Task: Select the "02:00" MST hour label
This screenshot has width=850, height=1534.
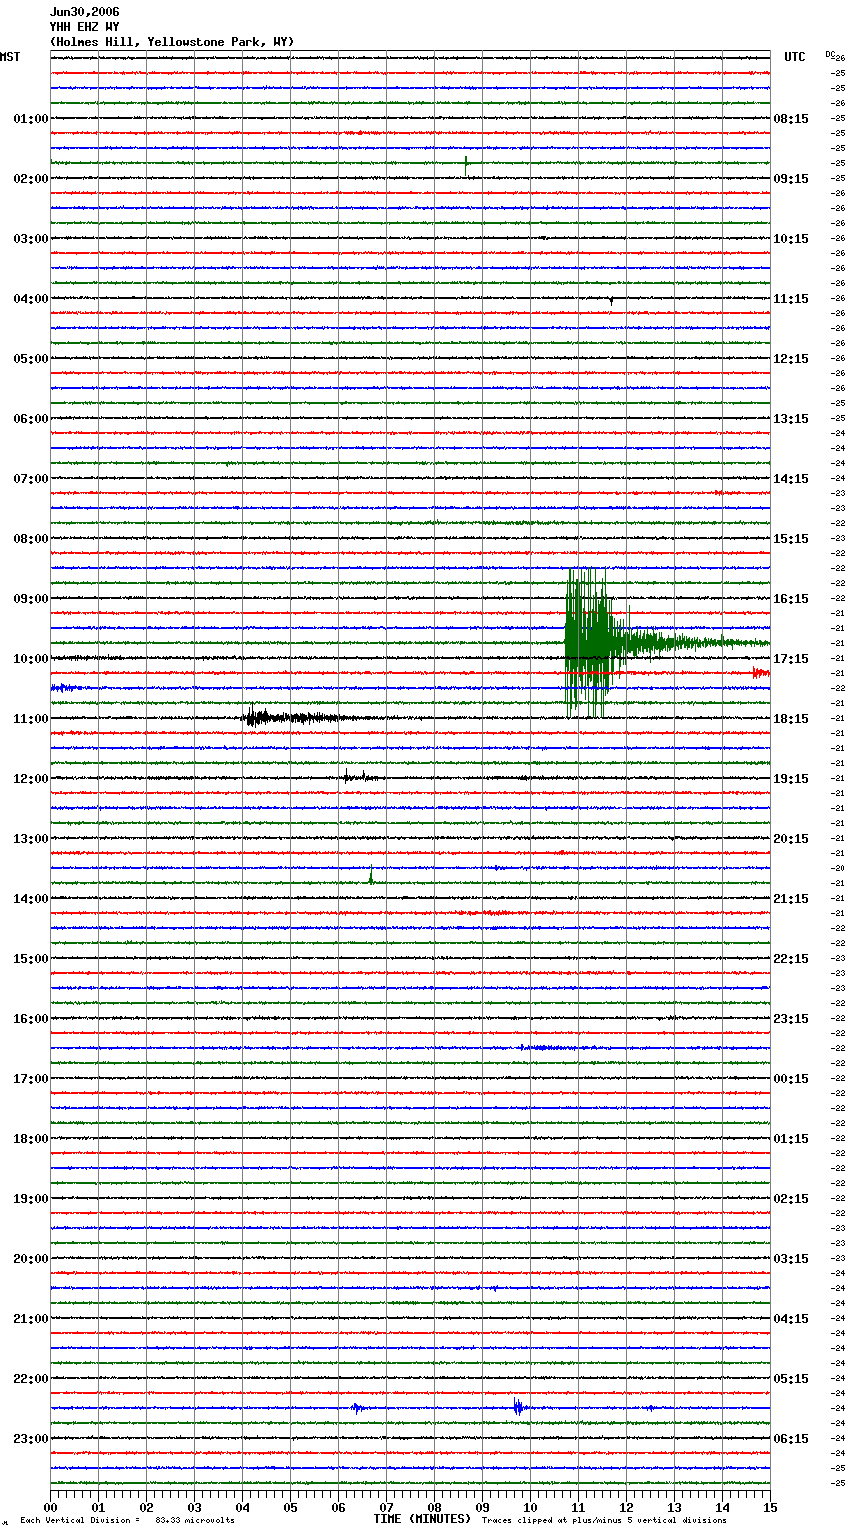Action: [x=31, y=179]
